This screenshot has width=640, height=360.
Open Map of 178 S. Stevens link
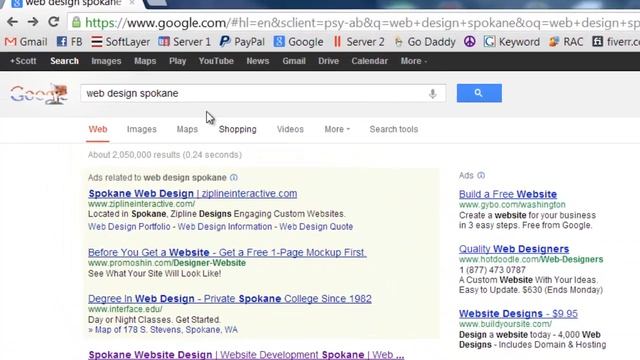pos(166,330)
